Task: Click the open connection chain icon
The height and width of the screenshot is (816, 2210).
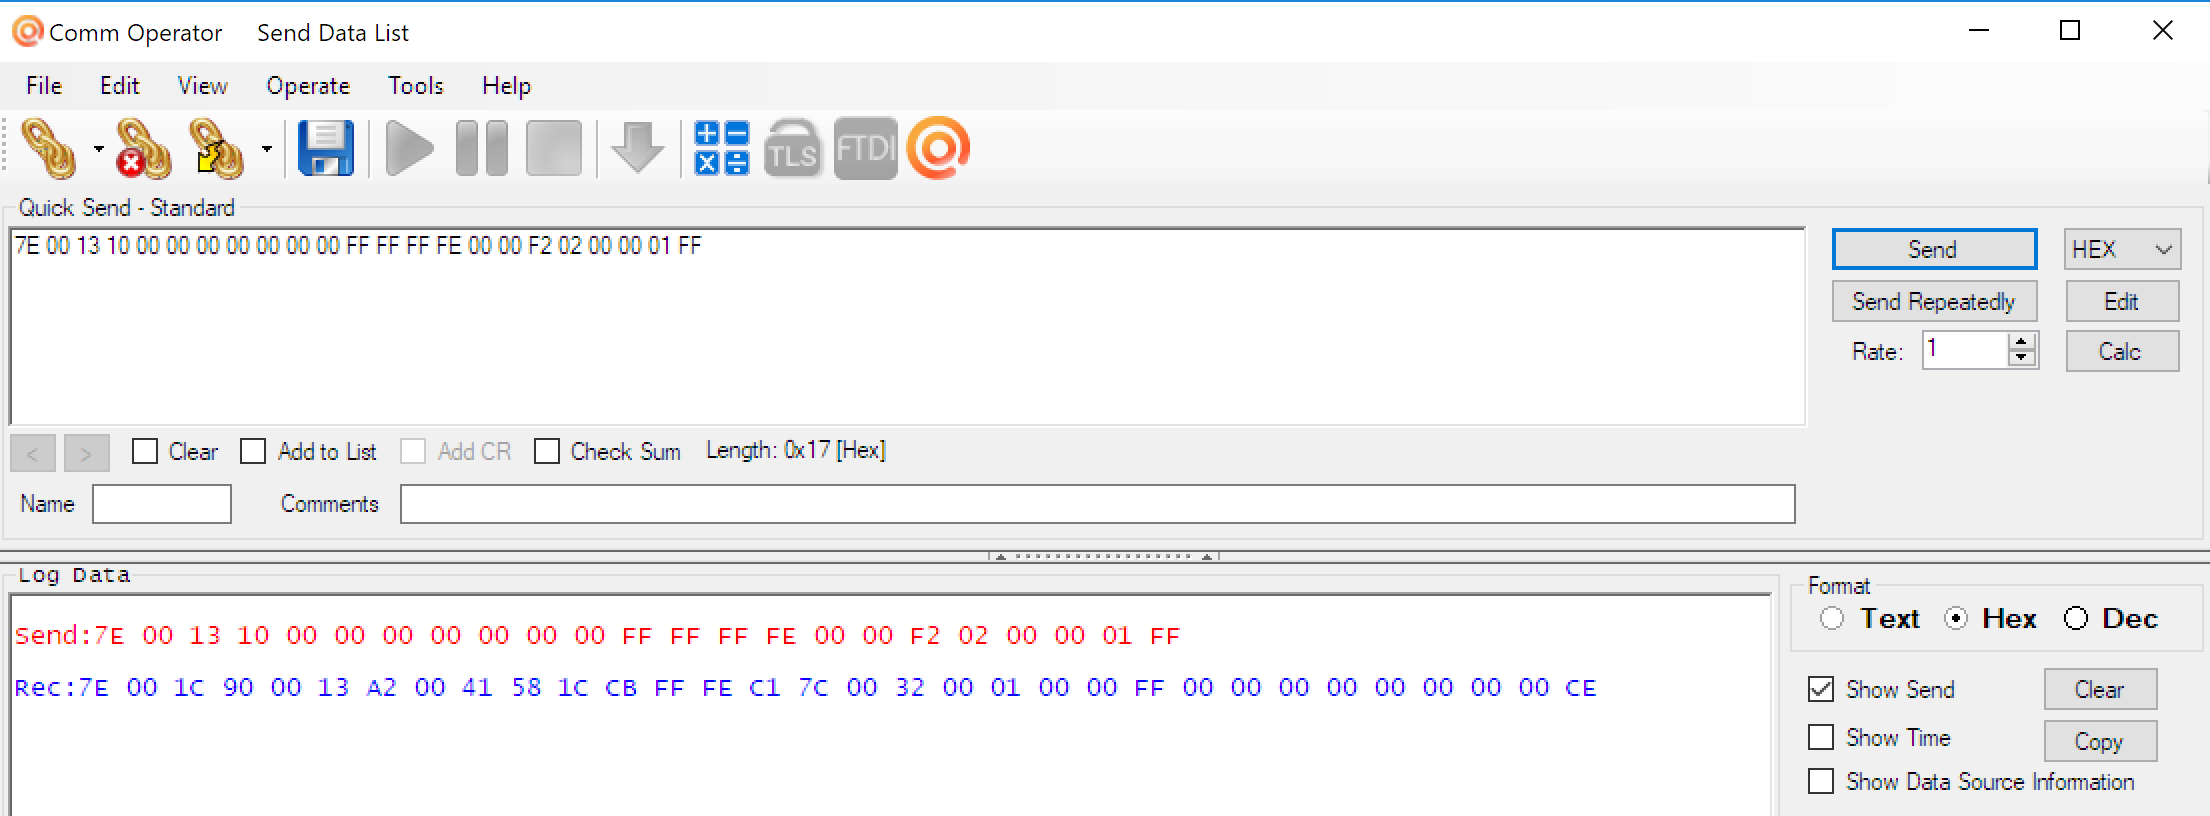Action: click(x=48, y=149)
